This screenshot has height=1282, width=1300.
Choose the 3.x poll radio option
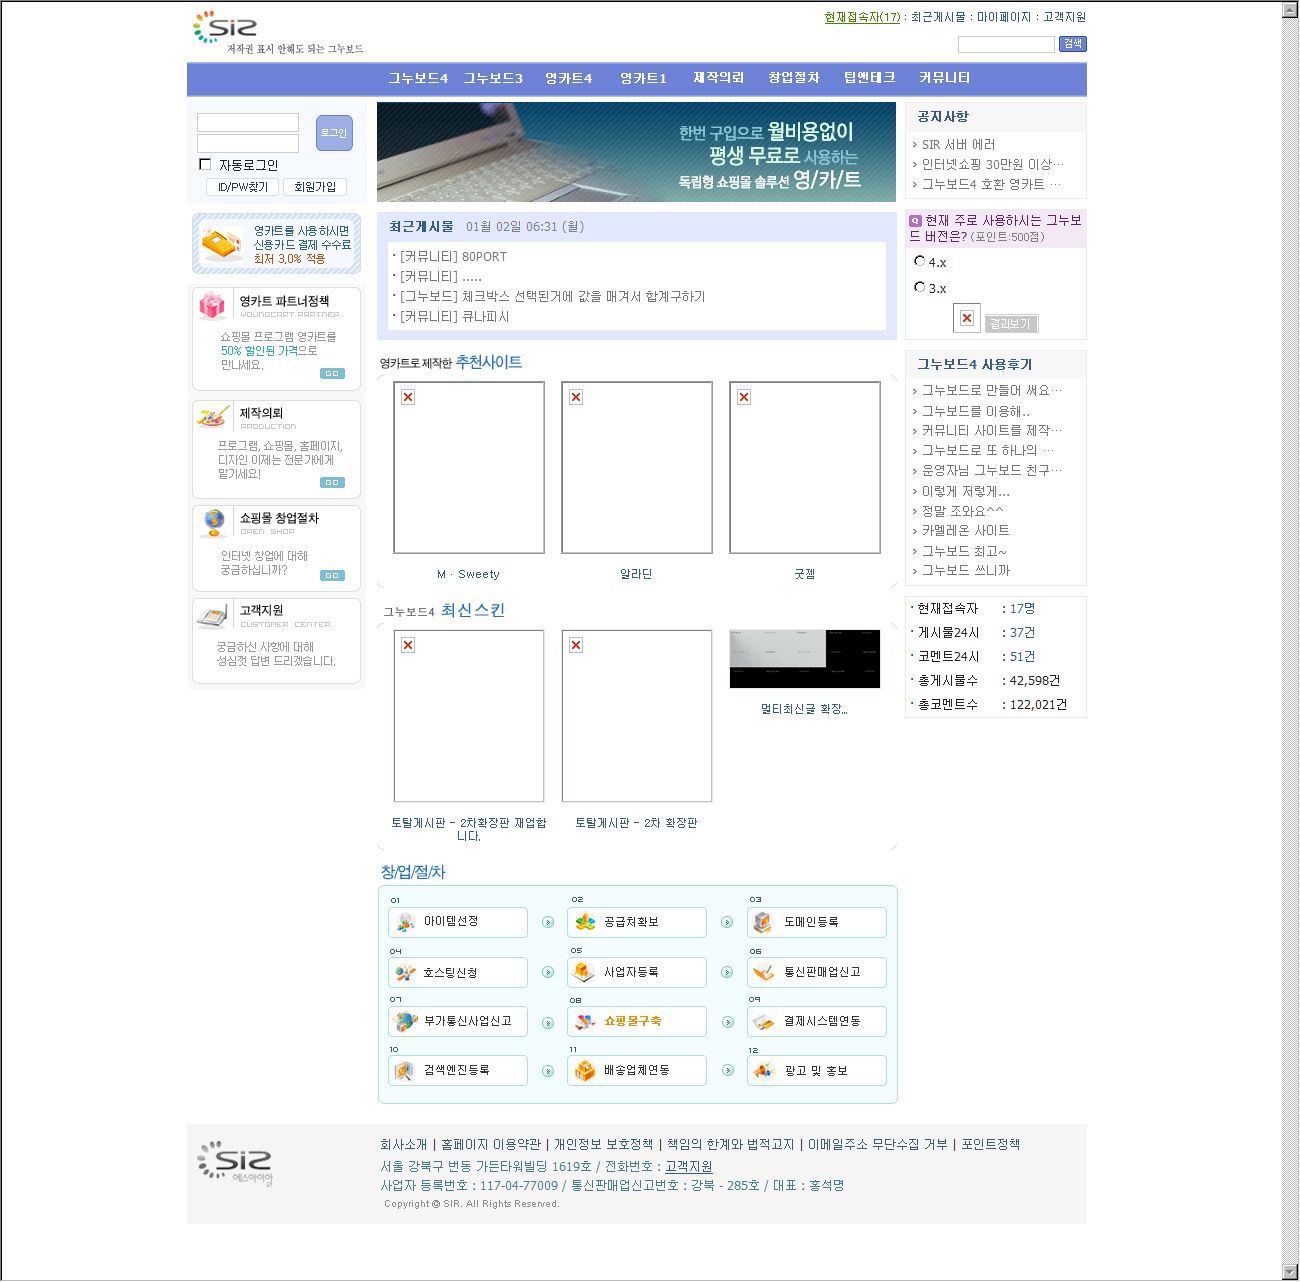tap(920, 287)
